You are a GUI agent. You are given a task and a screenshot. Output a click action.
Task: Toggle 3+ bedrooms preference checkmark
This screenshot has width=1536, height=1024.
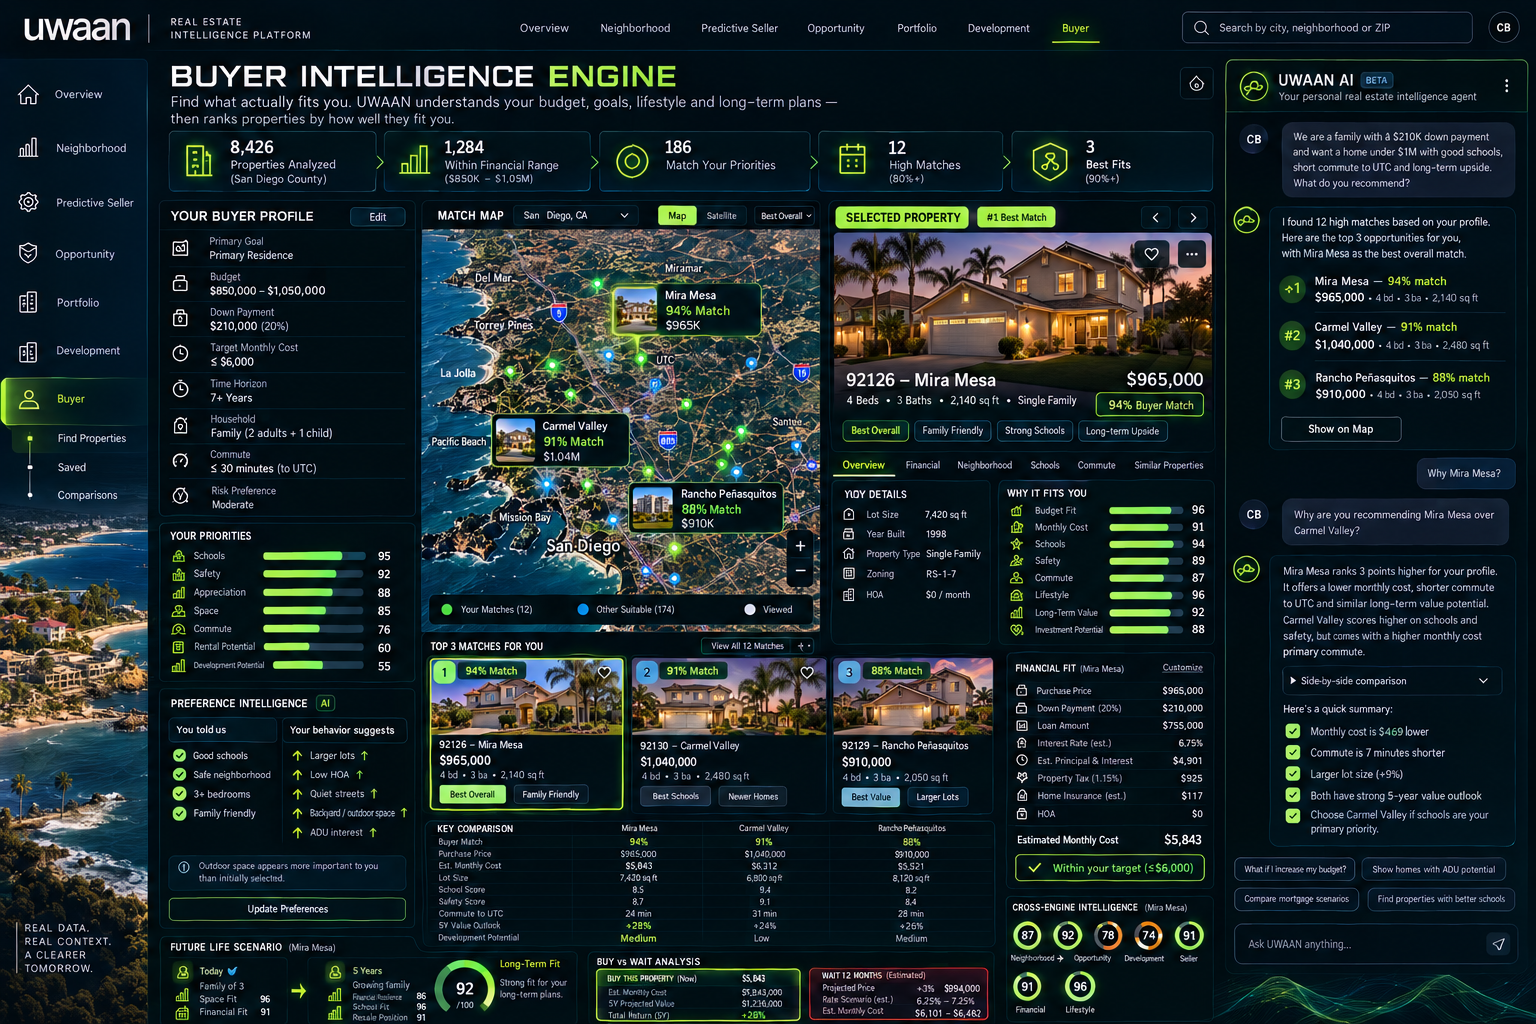[180, 794]
